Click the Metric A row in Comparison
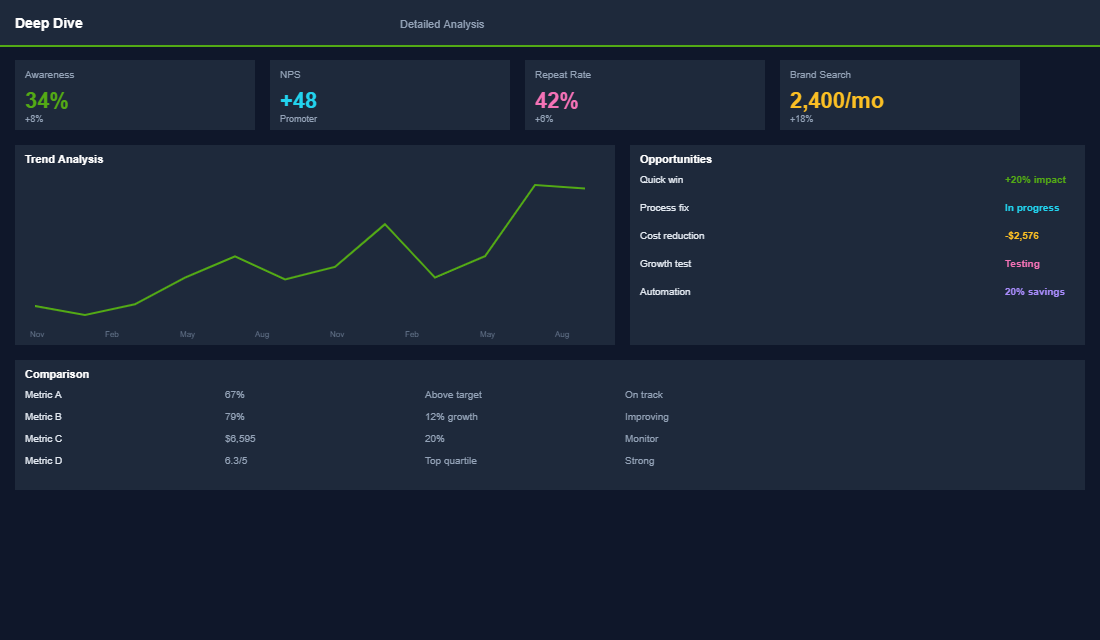This screenshot has height=640, width=1100. 43,394
